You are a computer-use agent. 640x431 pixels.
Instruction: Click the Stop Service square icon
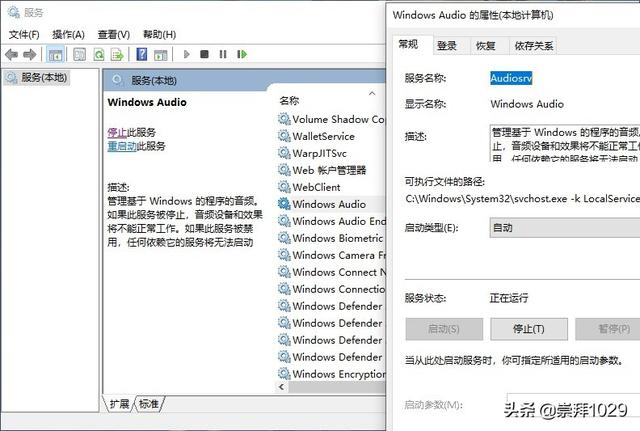tap(204, 54)
